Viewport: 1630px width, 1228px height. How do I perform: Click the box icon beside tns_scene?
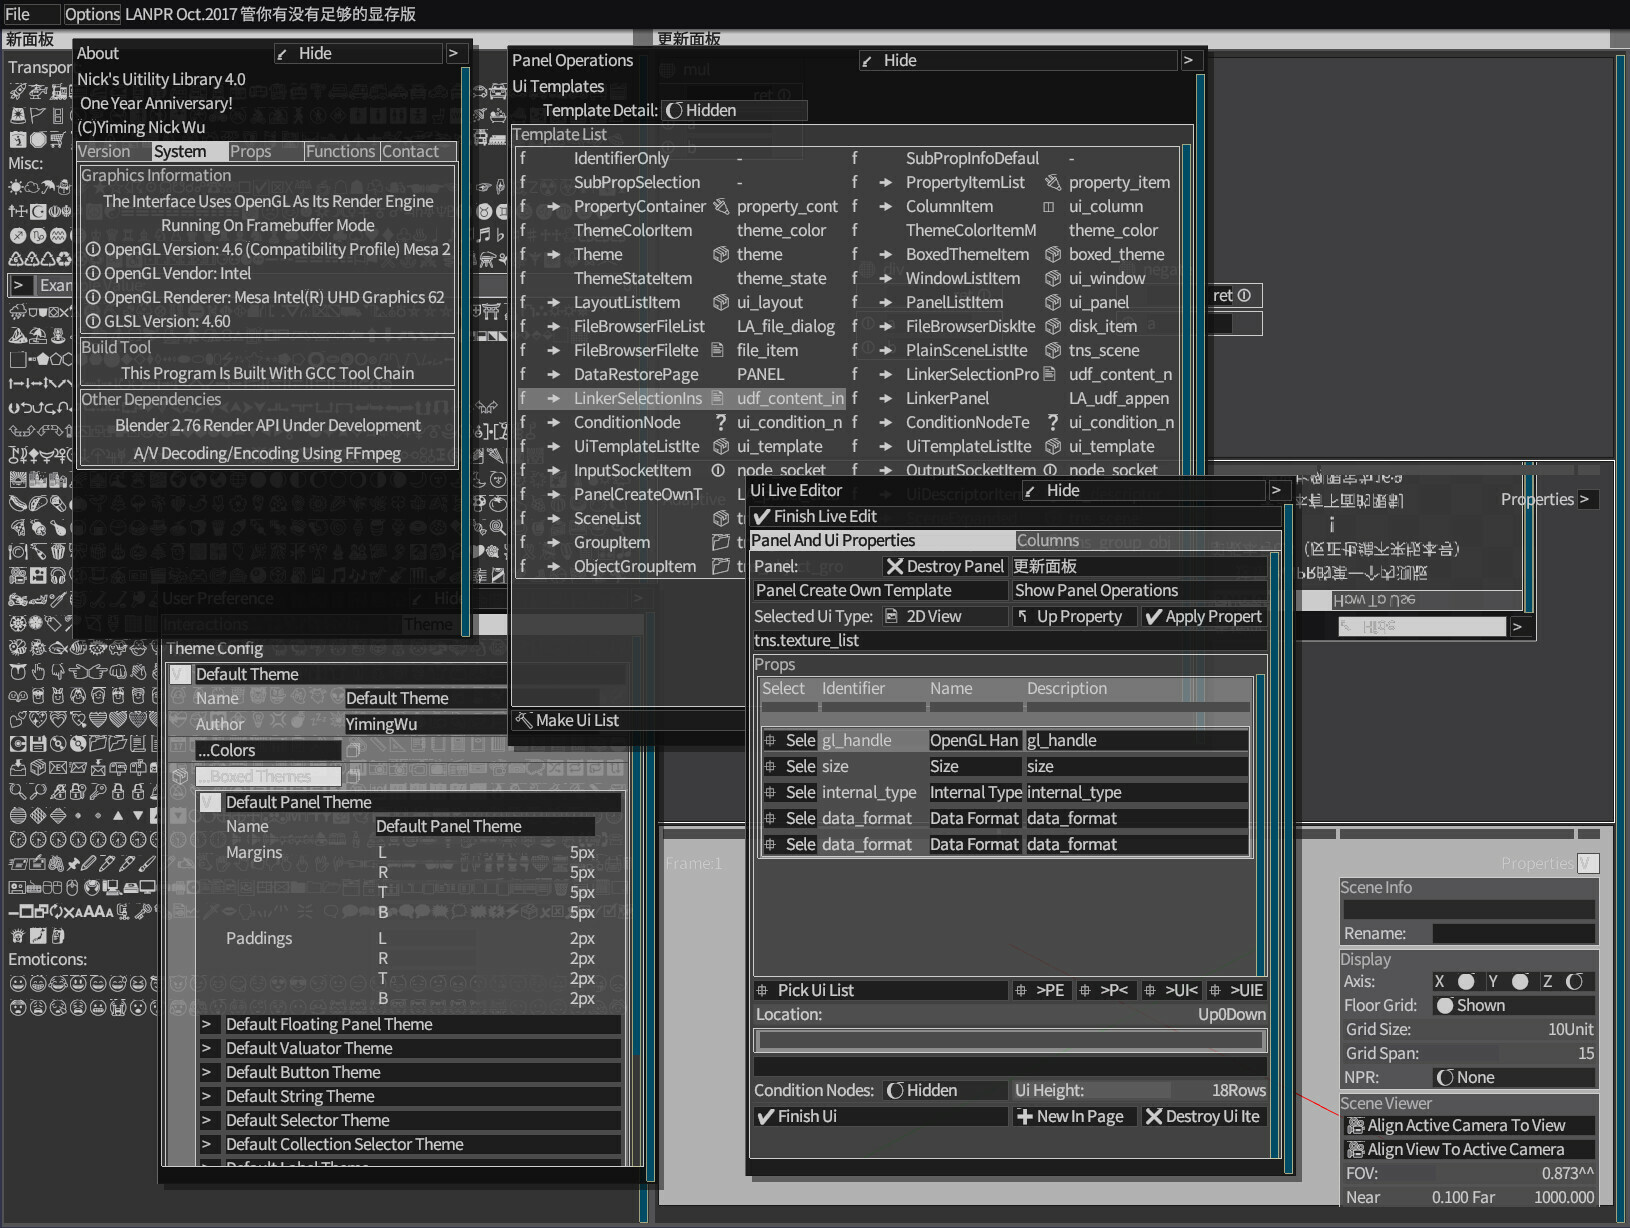click(x=1052, y=350)
